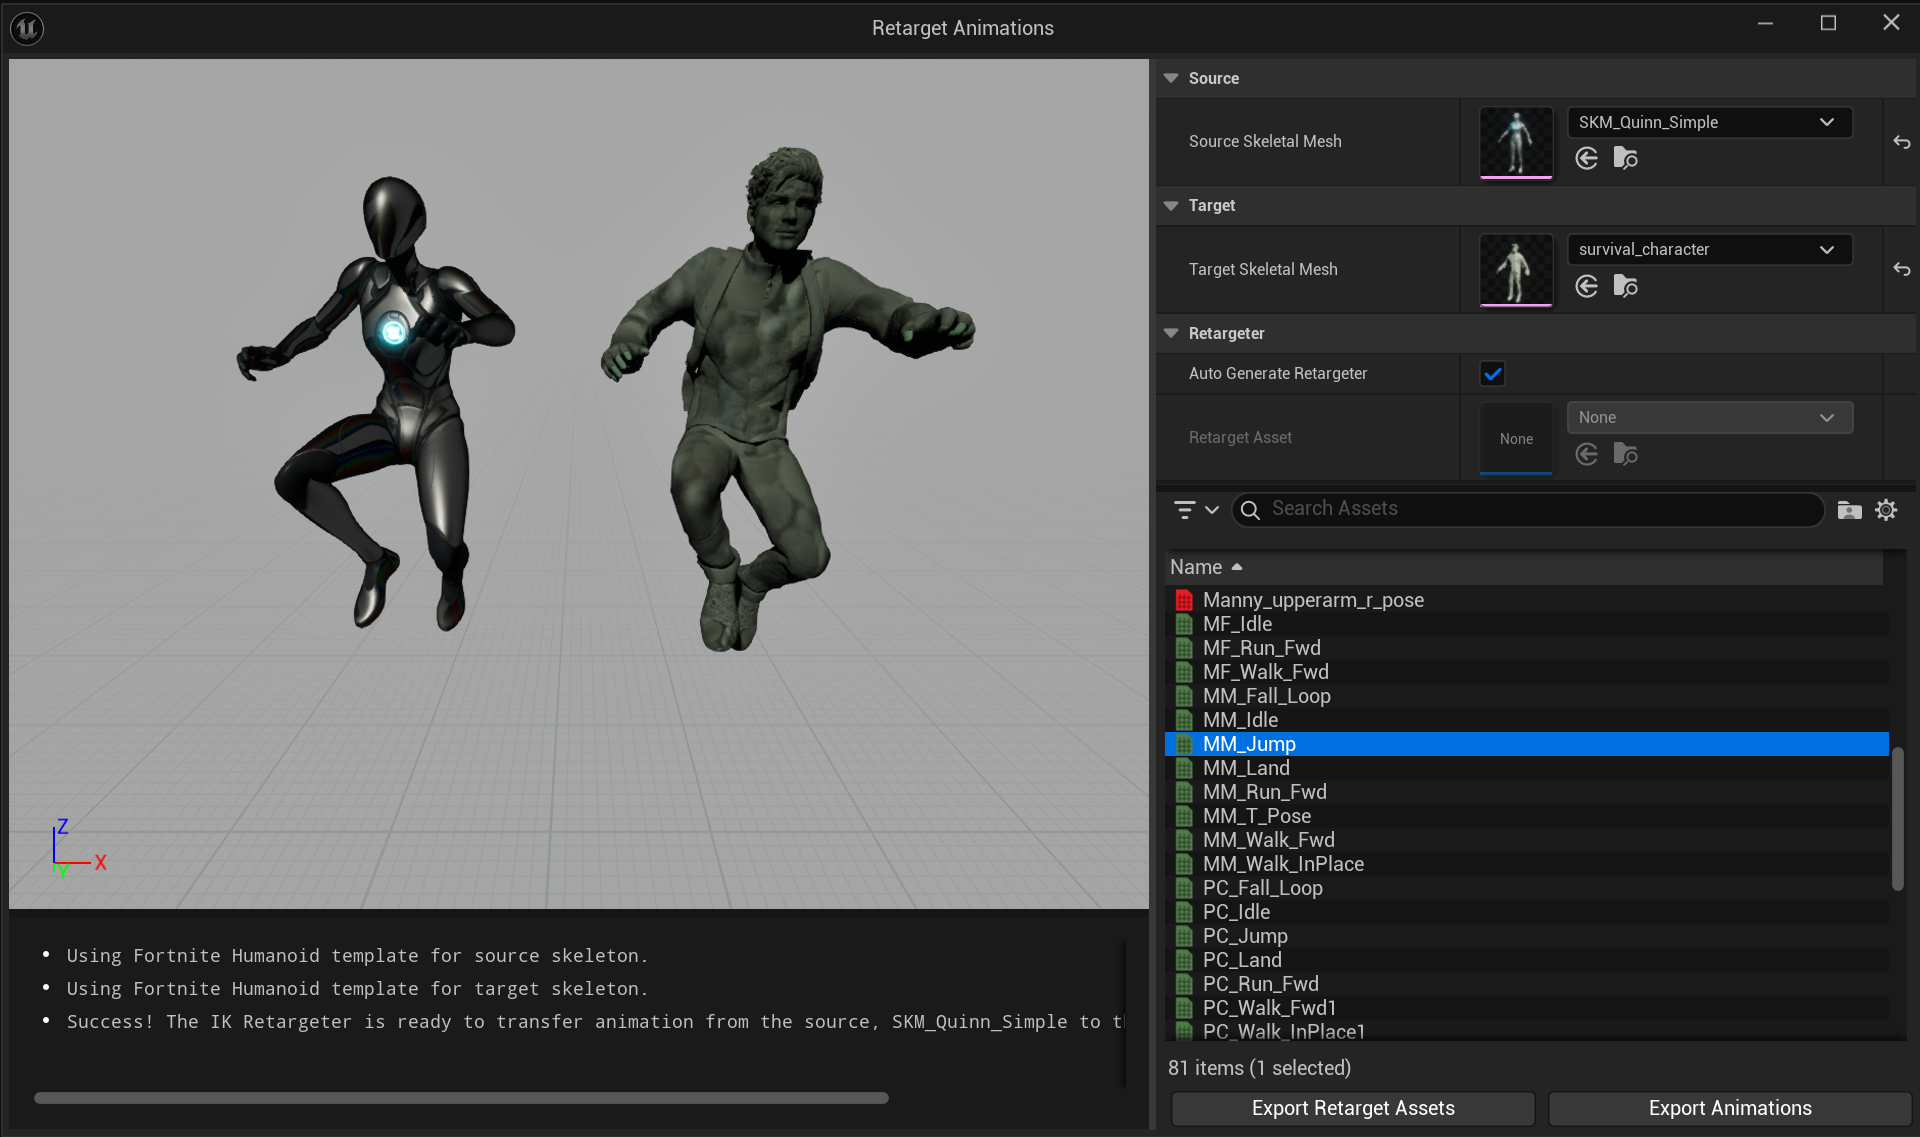Reset Source Skeletal Mesh to default
The width and height of the screenshot is (1920, 1137).
[1901, 142]
